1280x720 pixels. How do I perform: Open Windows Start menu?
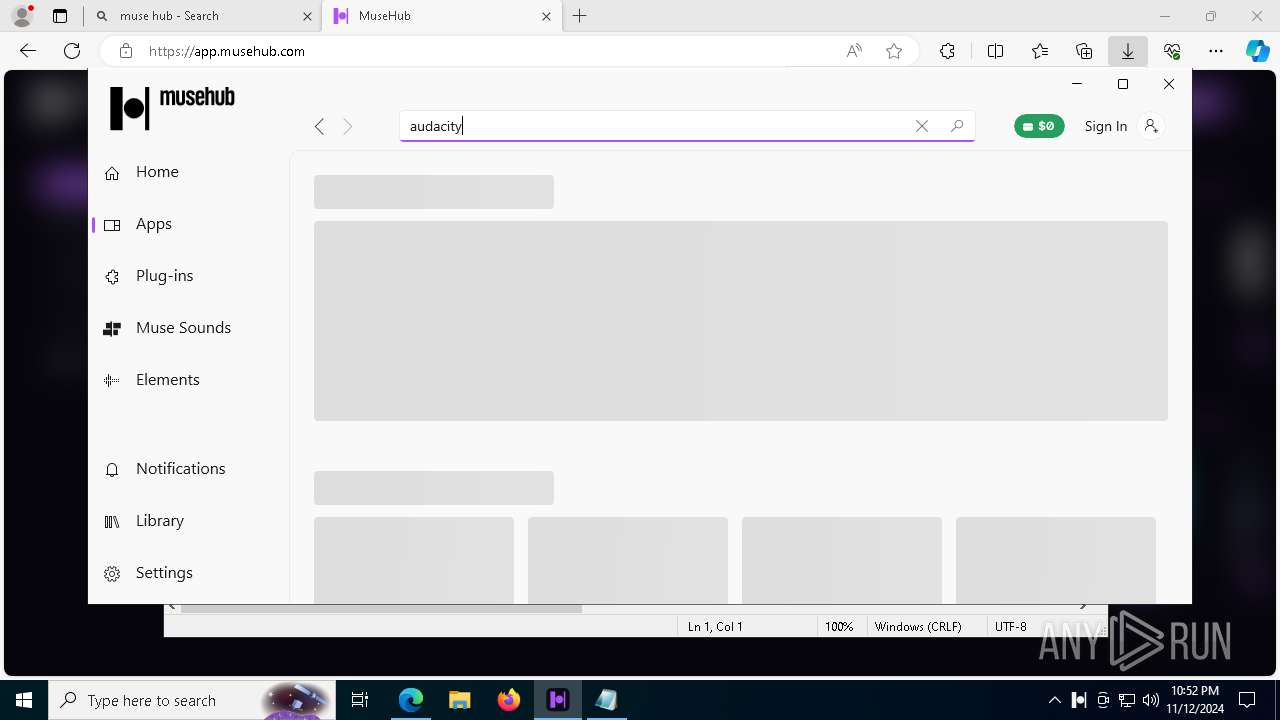click(24, 700)
